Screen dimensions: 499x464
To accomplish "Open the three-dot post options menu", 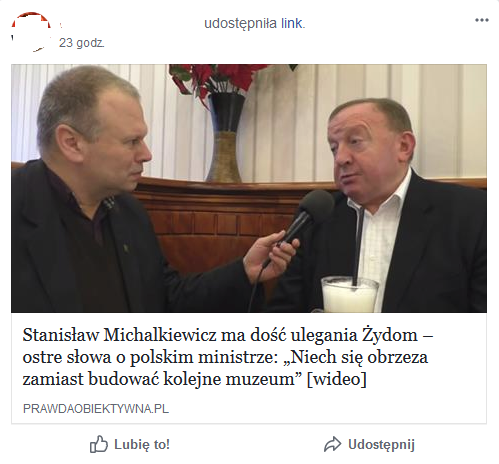I will coord(482,20).
